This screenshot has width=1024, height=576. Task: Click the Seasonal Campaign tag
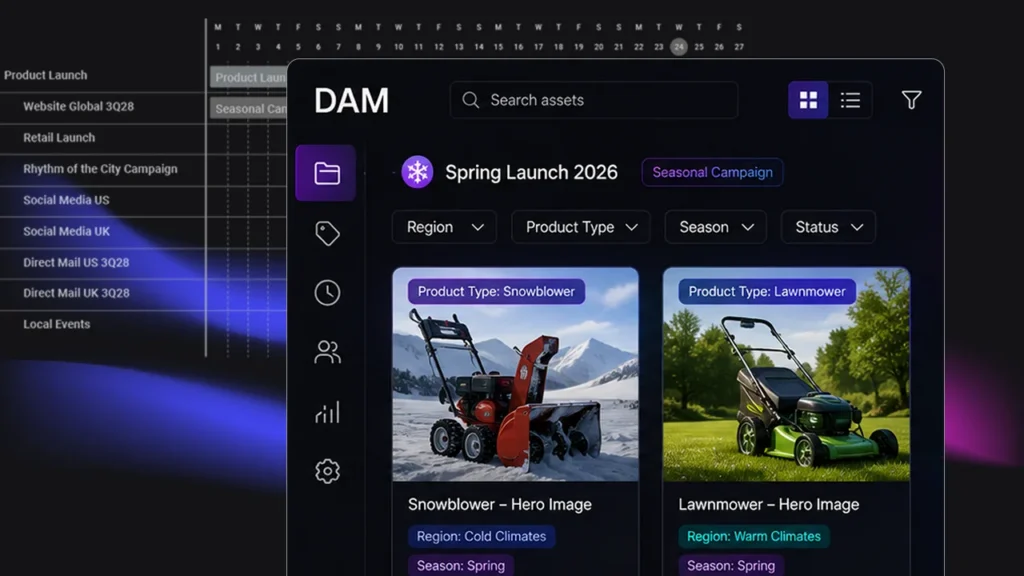point(712,172)
